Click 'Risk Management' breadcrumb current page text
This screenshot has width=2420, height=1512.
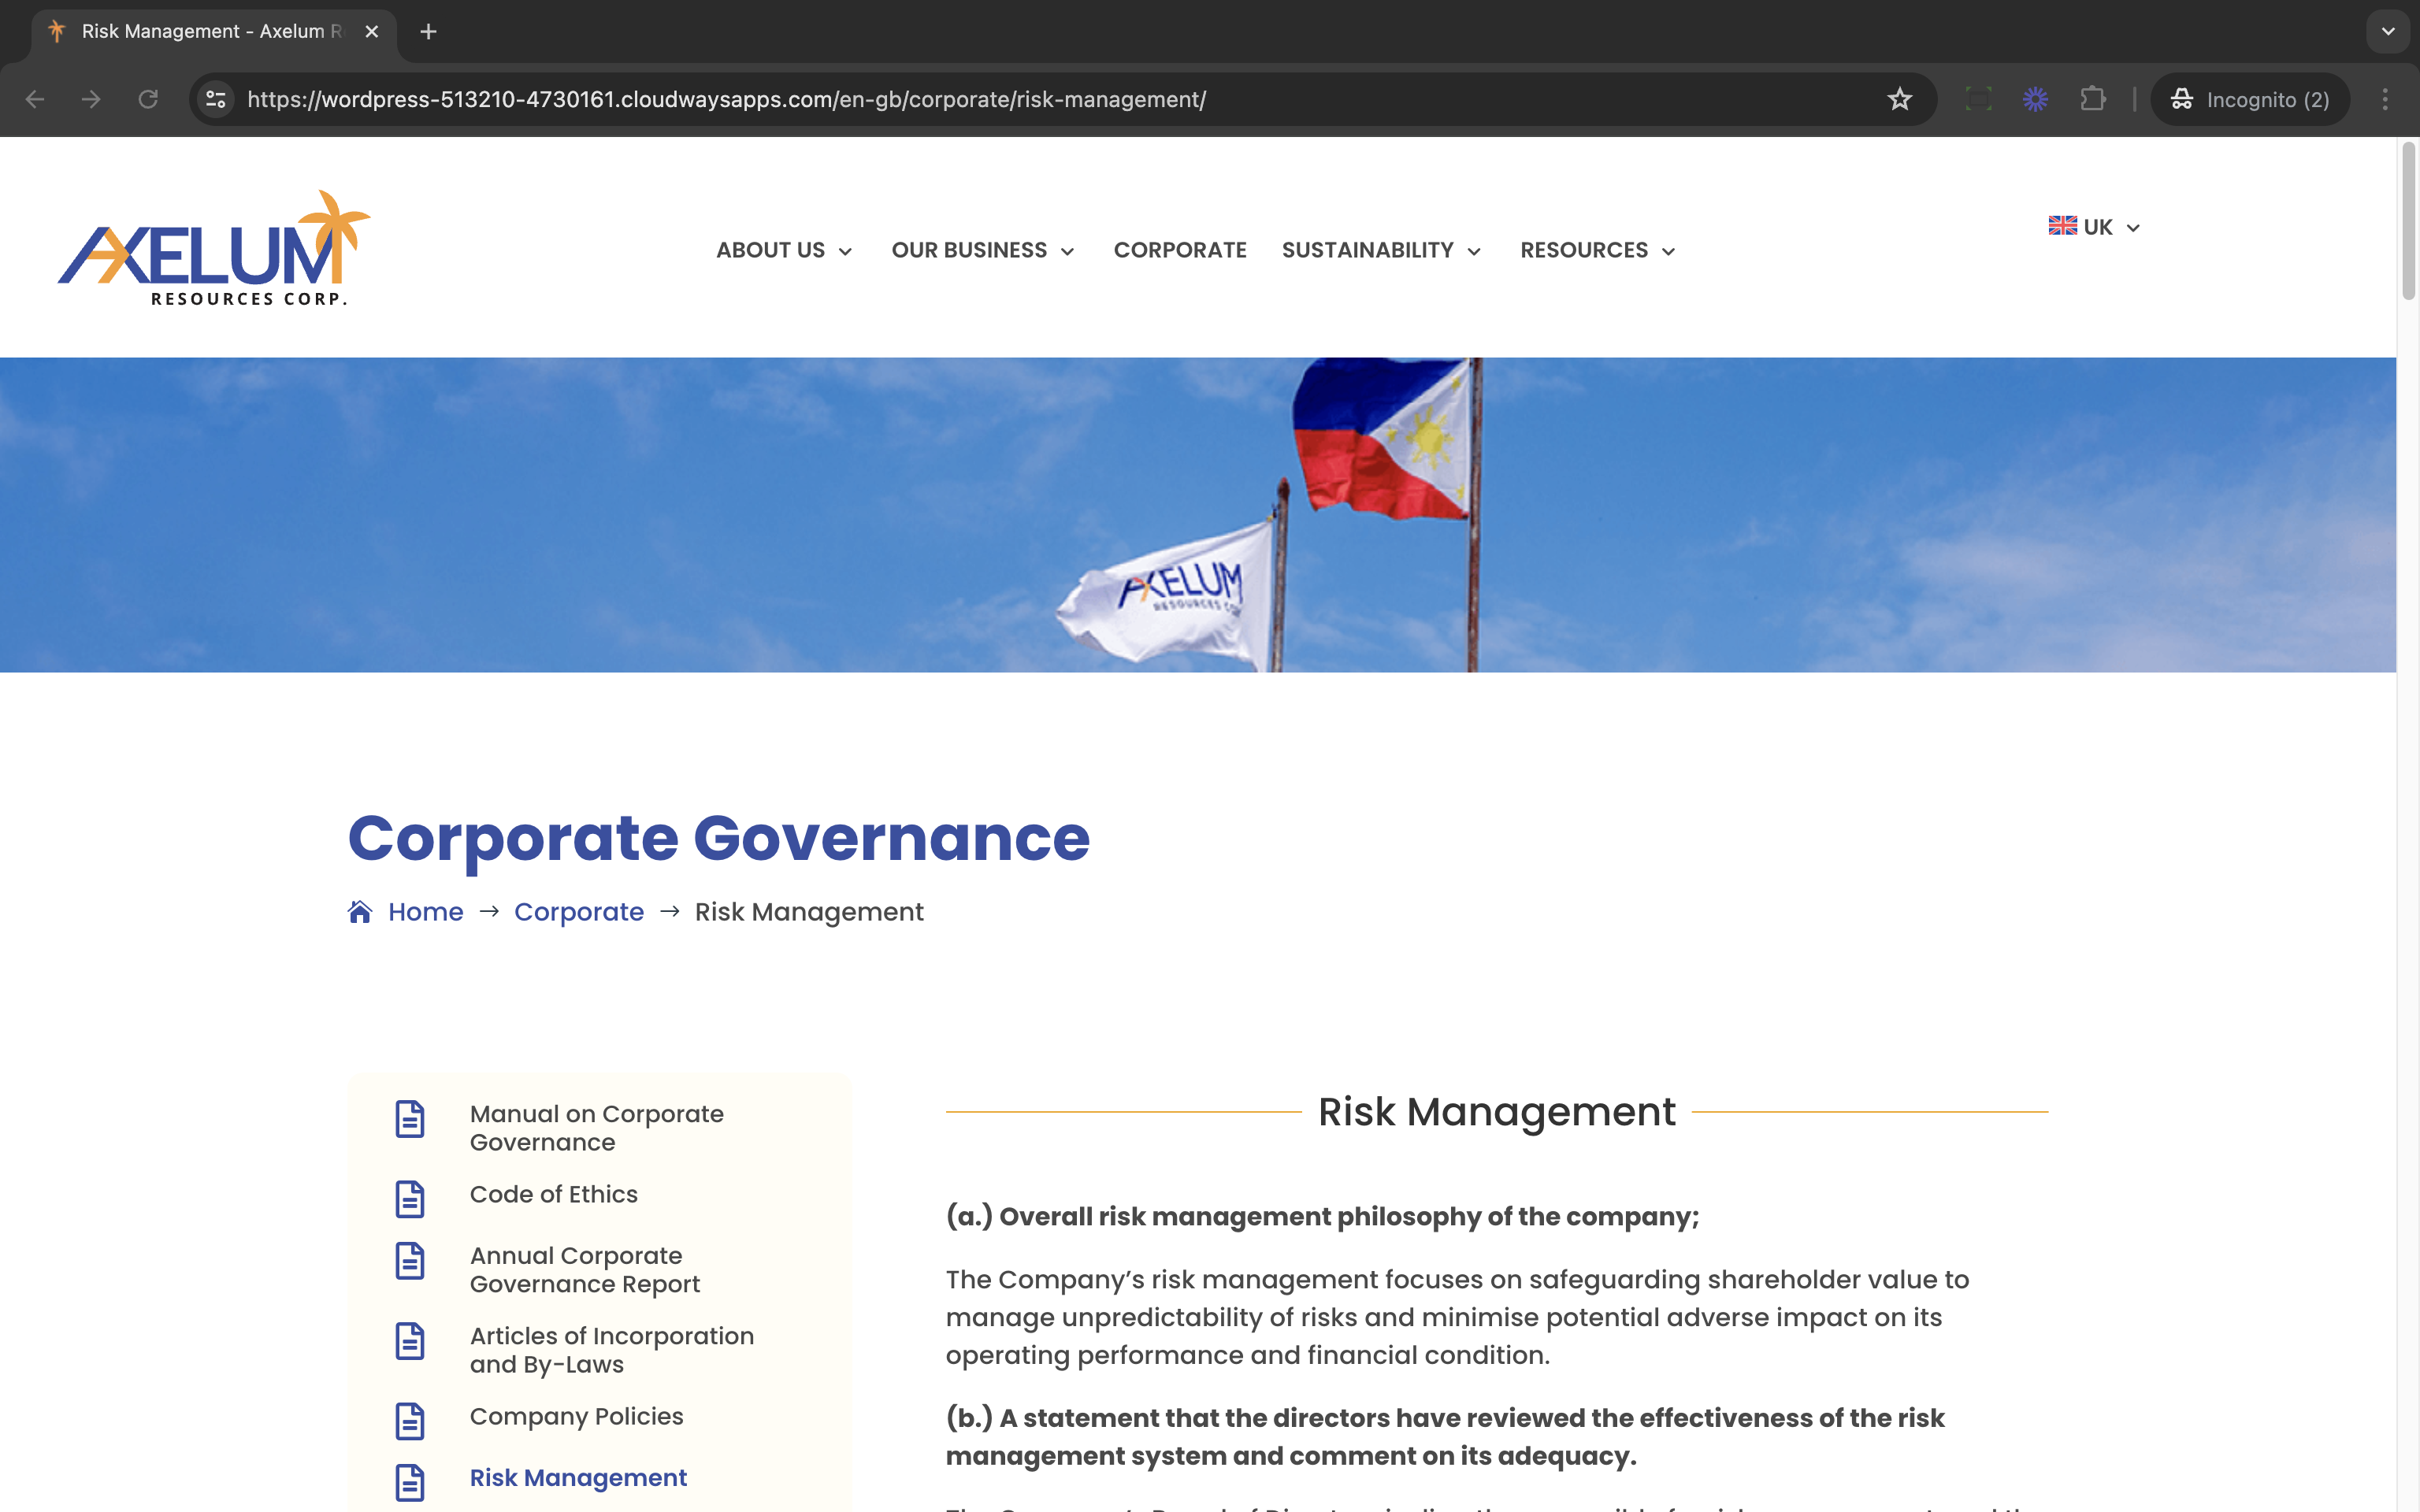click(809, 912)
